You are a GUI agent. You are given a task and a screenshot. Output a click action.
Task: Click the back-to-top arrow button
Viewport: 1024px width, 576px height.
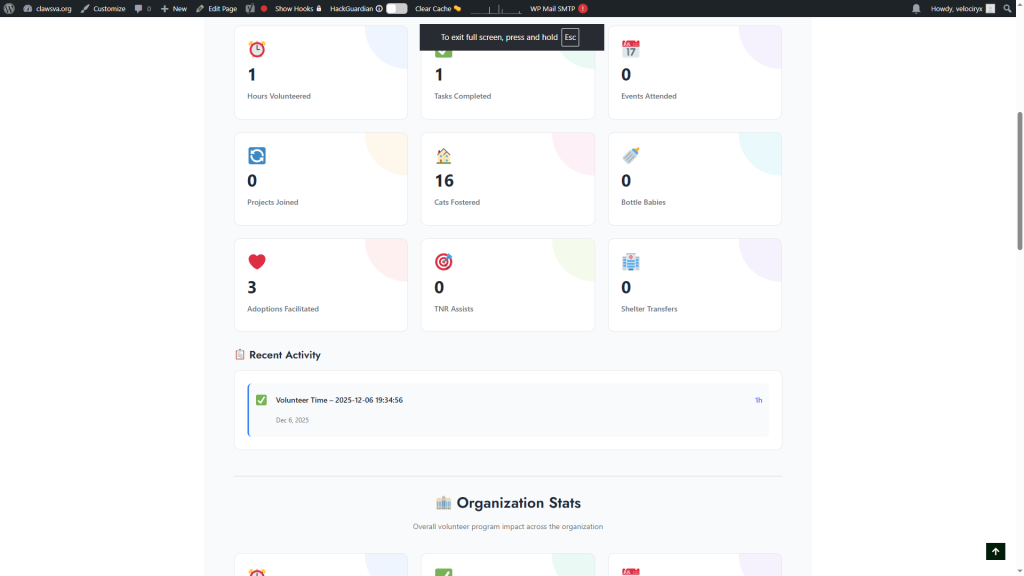tap(995, 551)
